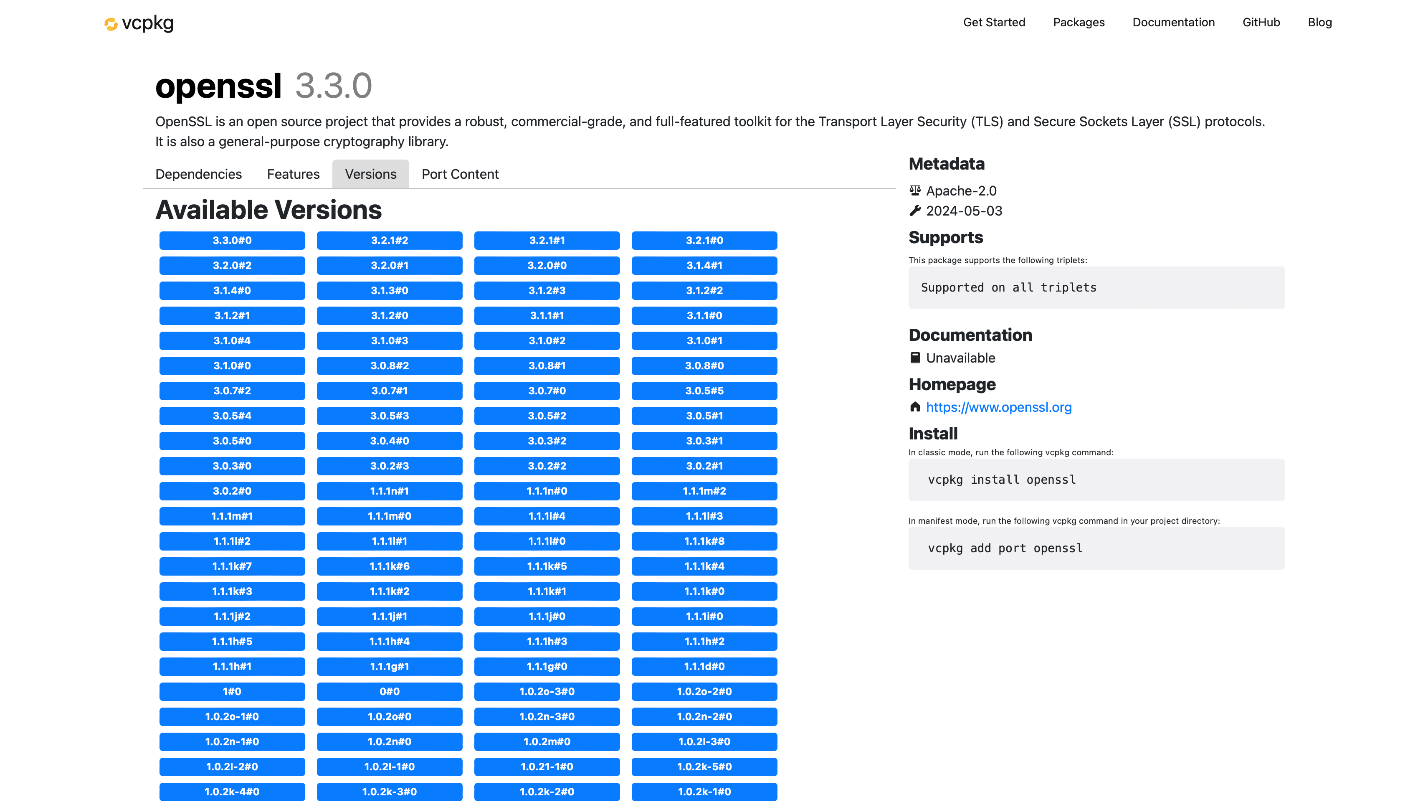
Task: Switch to the Dependencies tab
Action: pyautogui.click(x=199, y=174)
